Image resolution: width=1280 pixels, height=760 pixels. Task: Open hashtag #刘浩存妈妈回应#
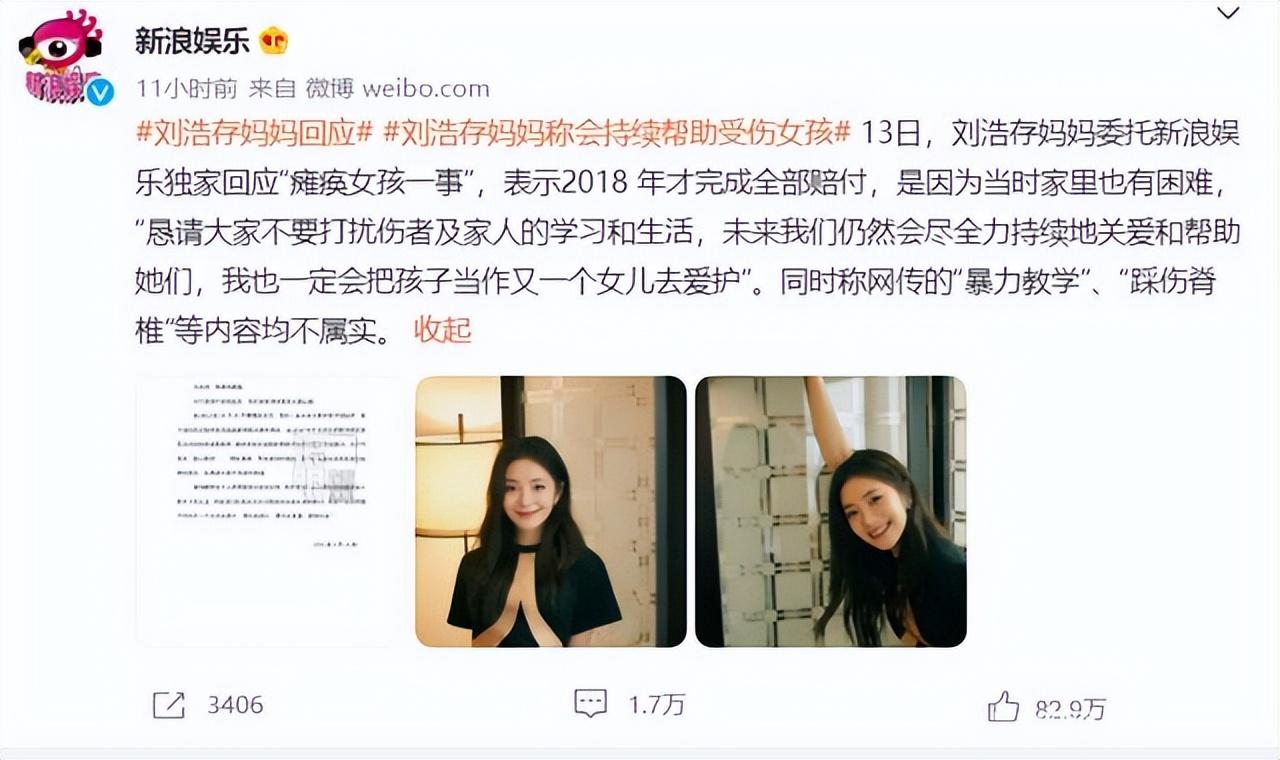254,132
